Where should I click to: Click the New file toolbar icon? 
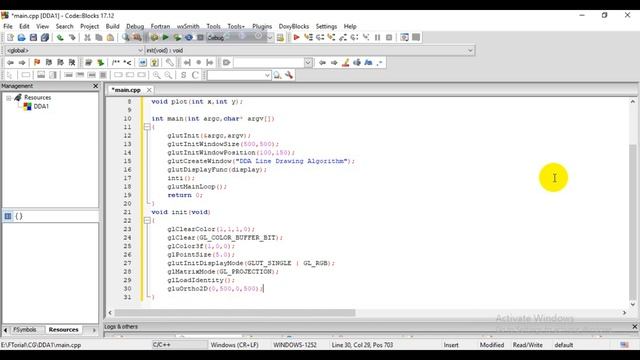[10, 38]
